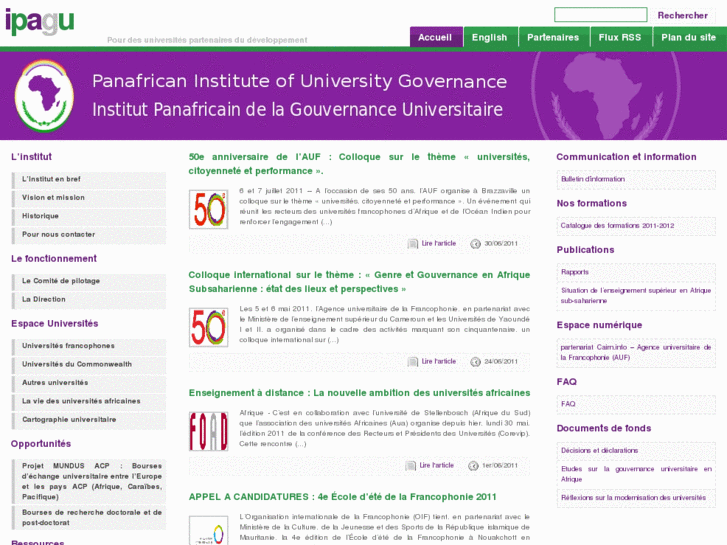Viewport: 727px width, 545px height.
Task: Click the article icon beside 1er/06/2011
Action: (x=410, y=465)
